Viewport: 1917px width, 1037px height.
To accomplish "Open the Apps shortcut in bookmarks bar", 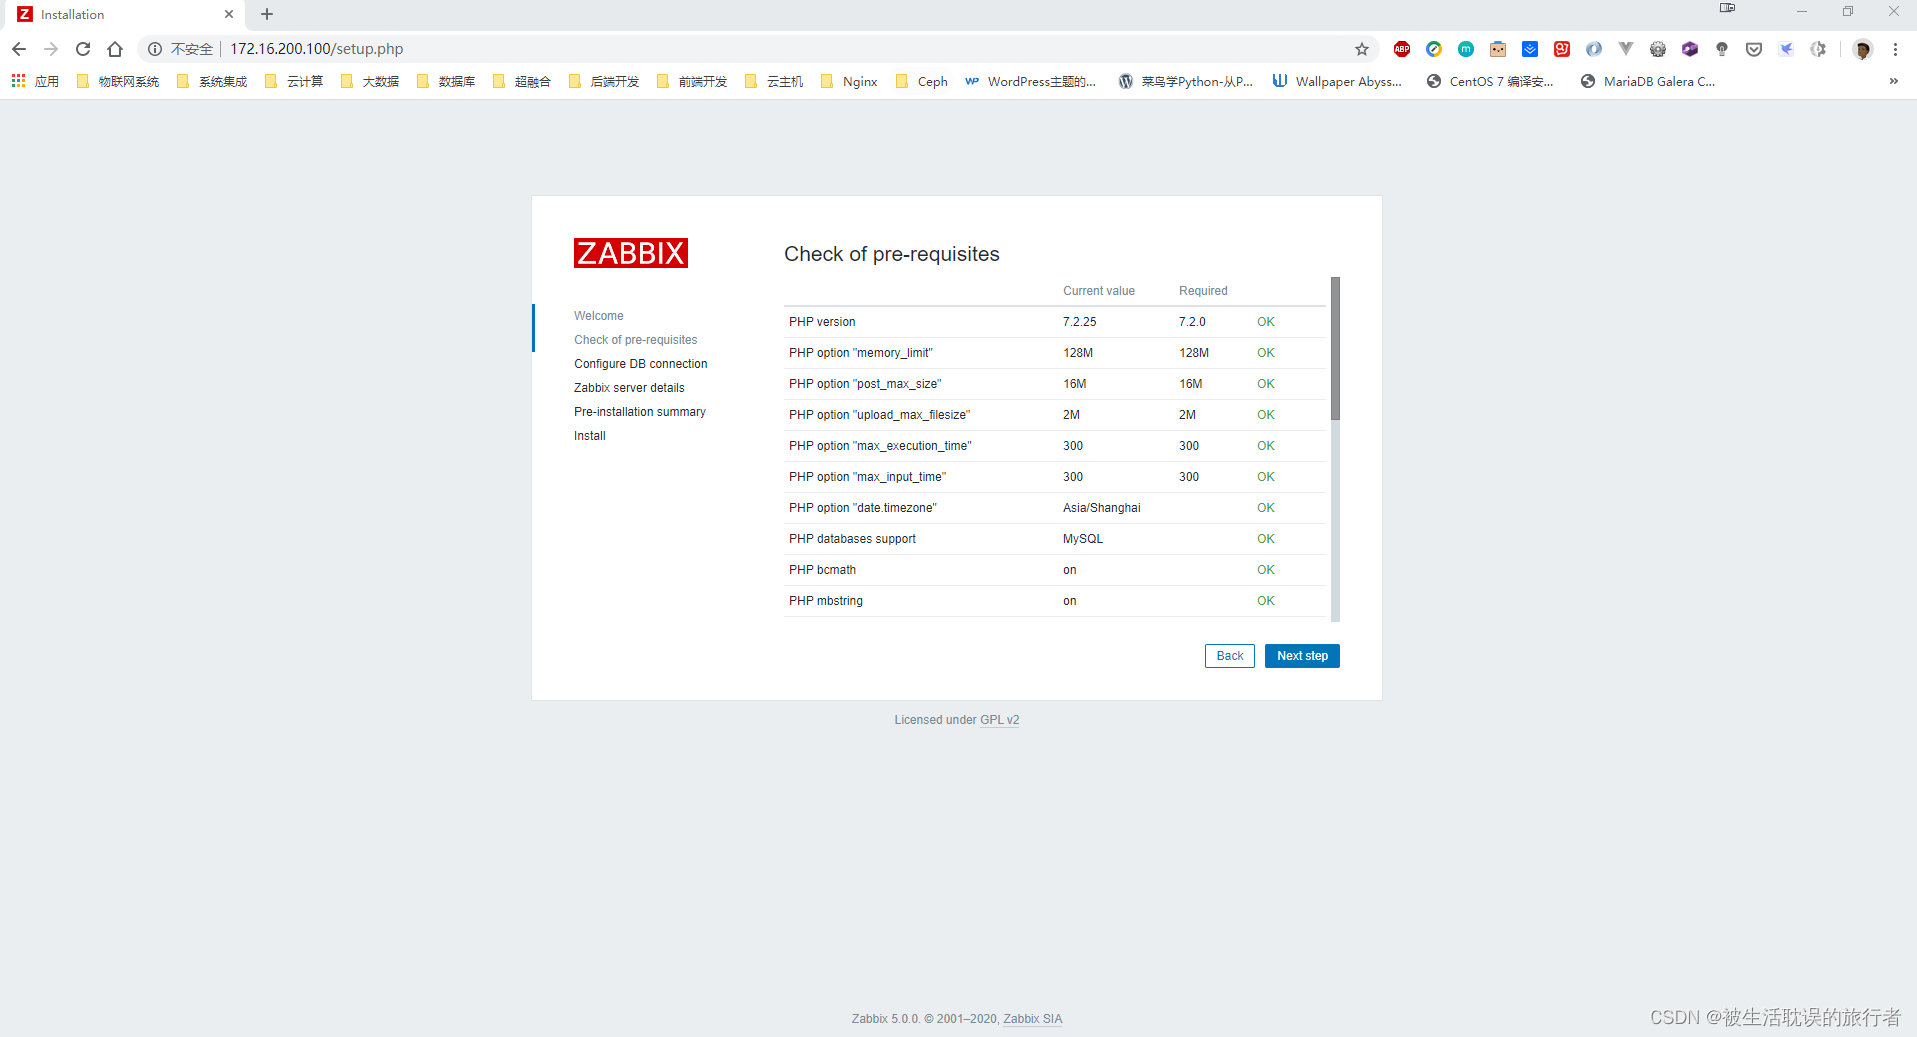I will pos(35,81).
